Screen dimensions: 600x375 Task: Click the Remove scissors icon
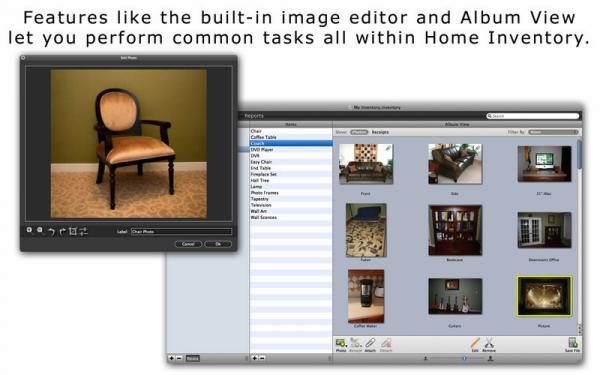point(489,344)
